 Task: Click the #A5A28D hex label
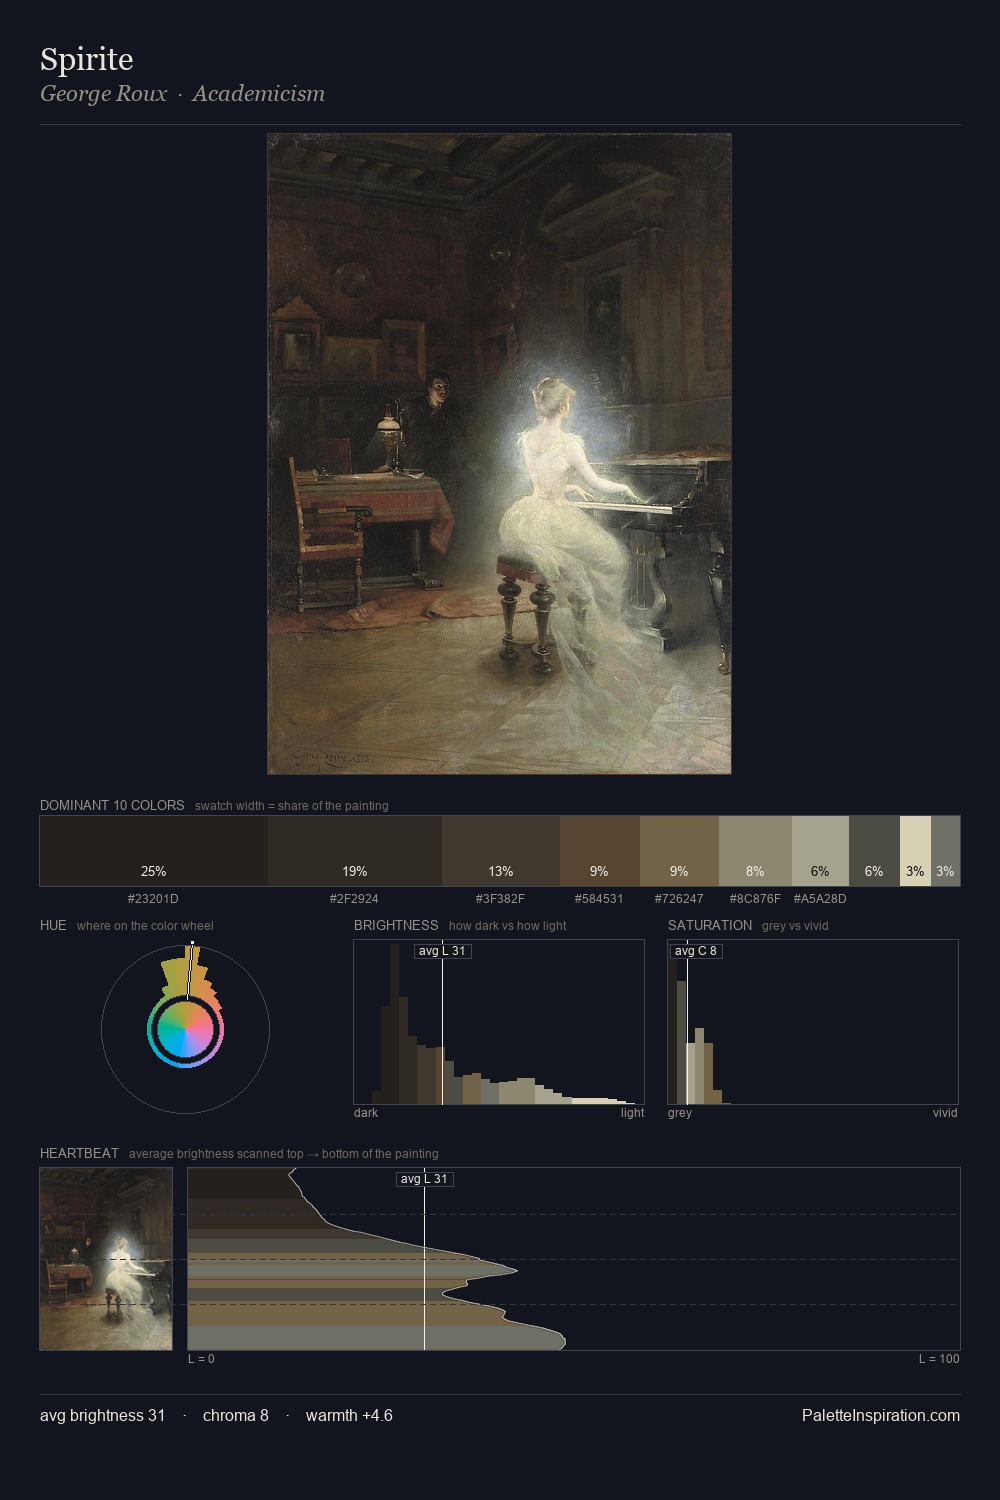pos(820,899)
